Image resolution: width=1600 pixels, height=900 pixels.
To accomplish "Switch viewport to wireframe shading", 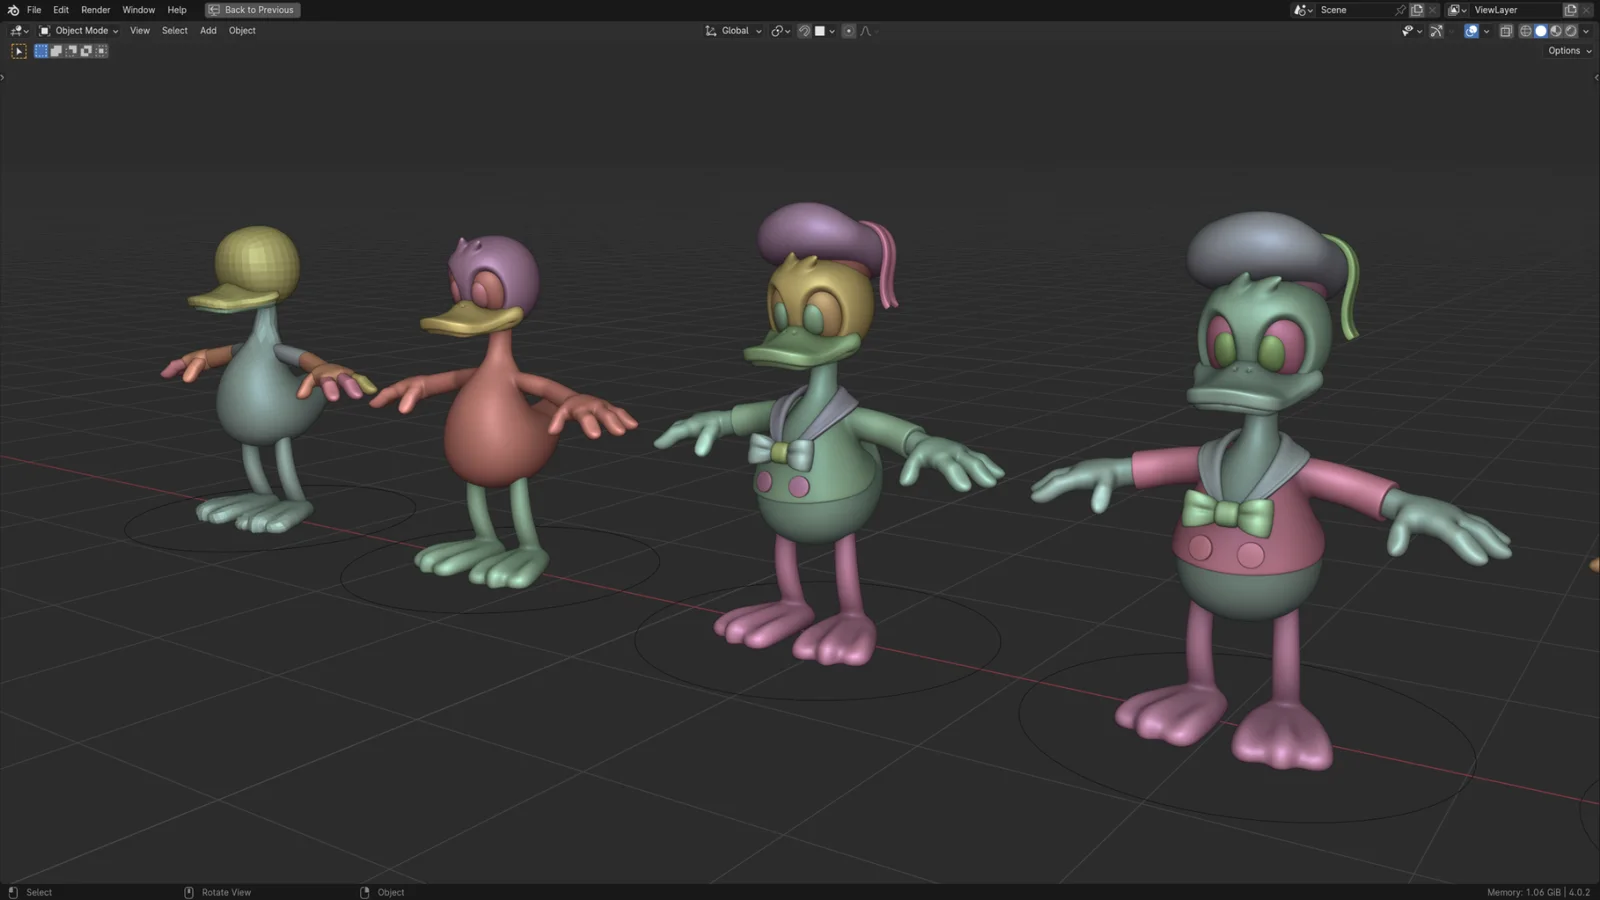I will (x=1526, y=31).
